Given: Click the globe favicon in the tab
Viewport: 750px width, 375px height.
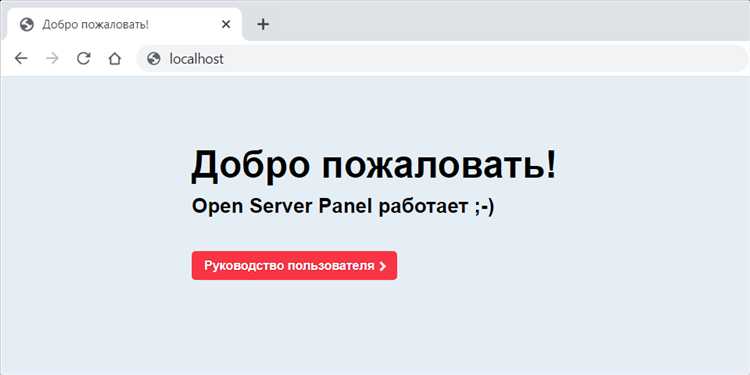Looking at the screenshot, I should pyautogui.click(x=27, y=24).
